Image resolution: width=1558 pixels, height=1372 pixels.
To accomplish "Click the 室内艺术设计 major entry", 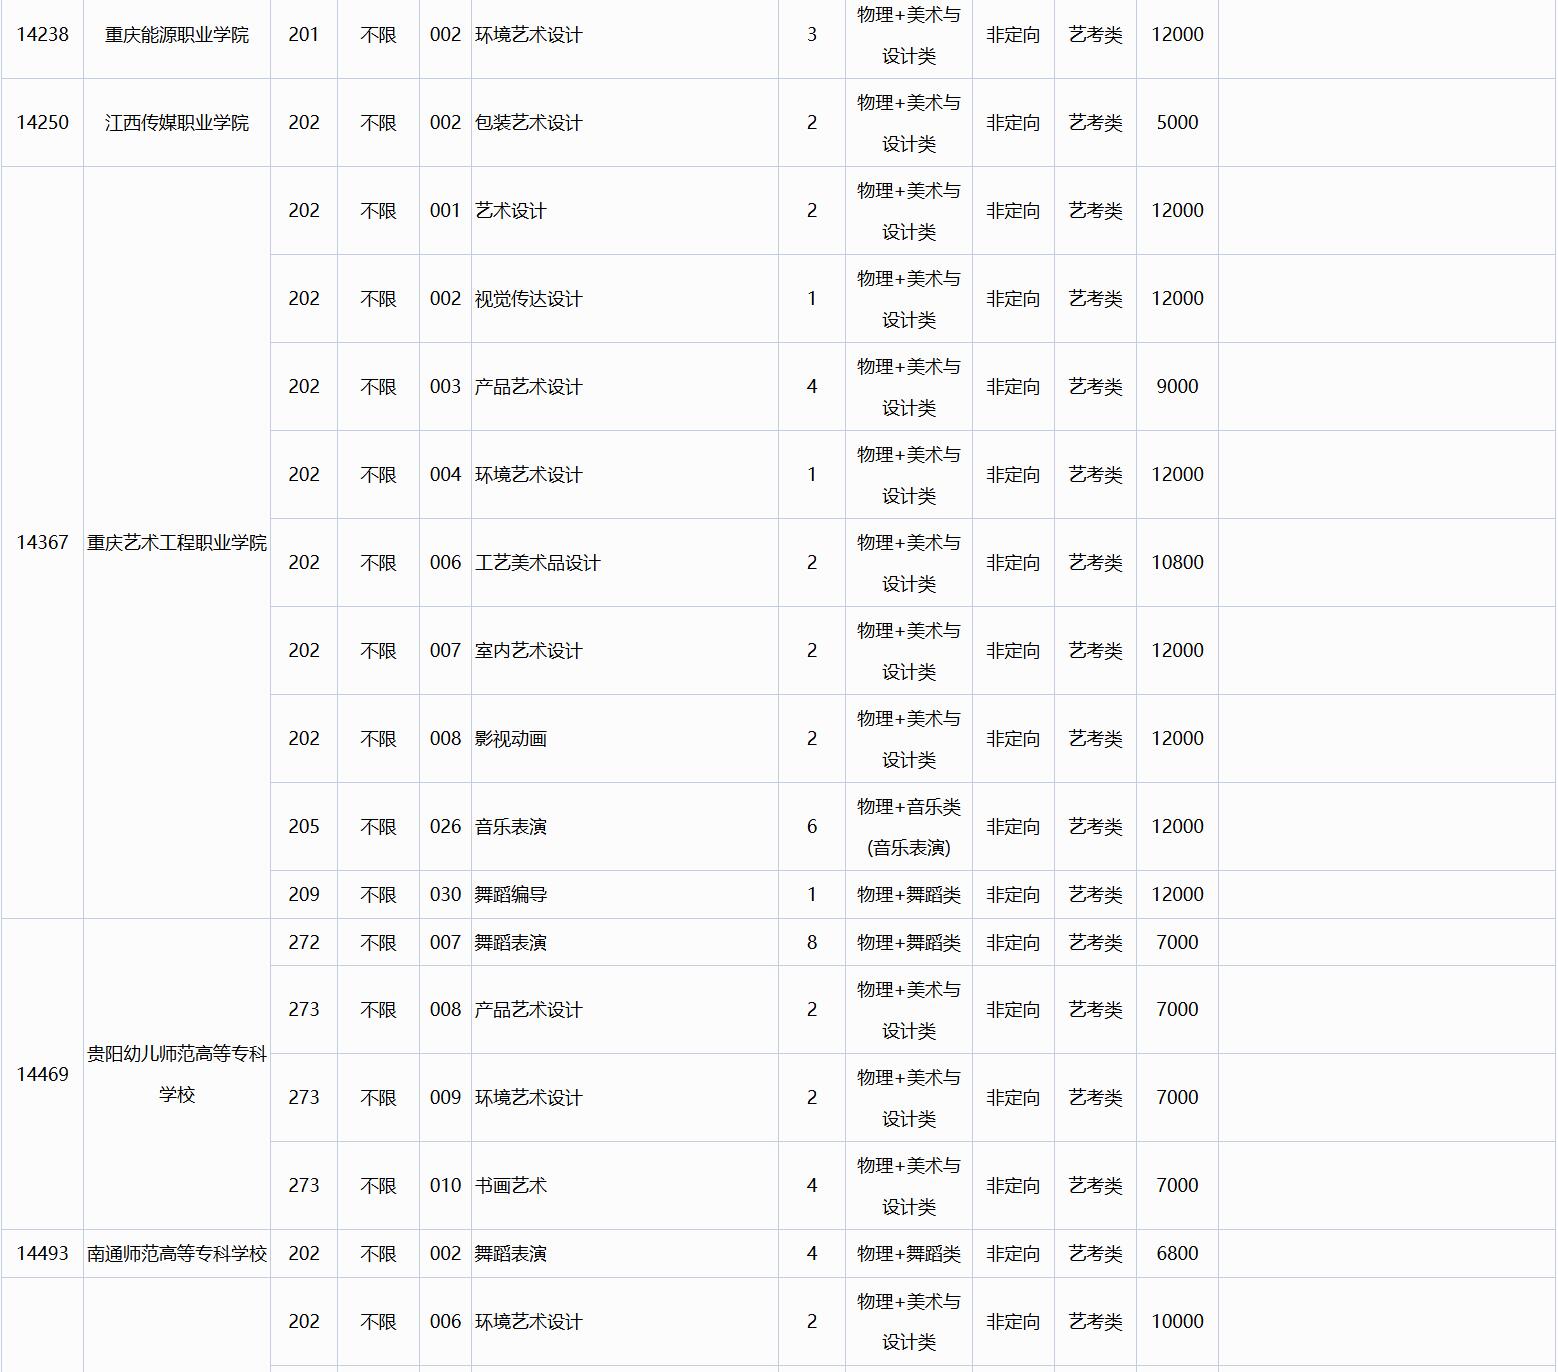I will pos(528,651).
